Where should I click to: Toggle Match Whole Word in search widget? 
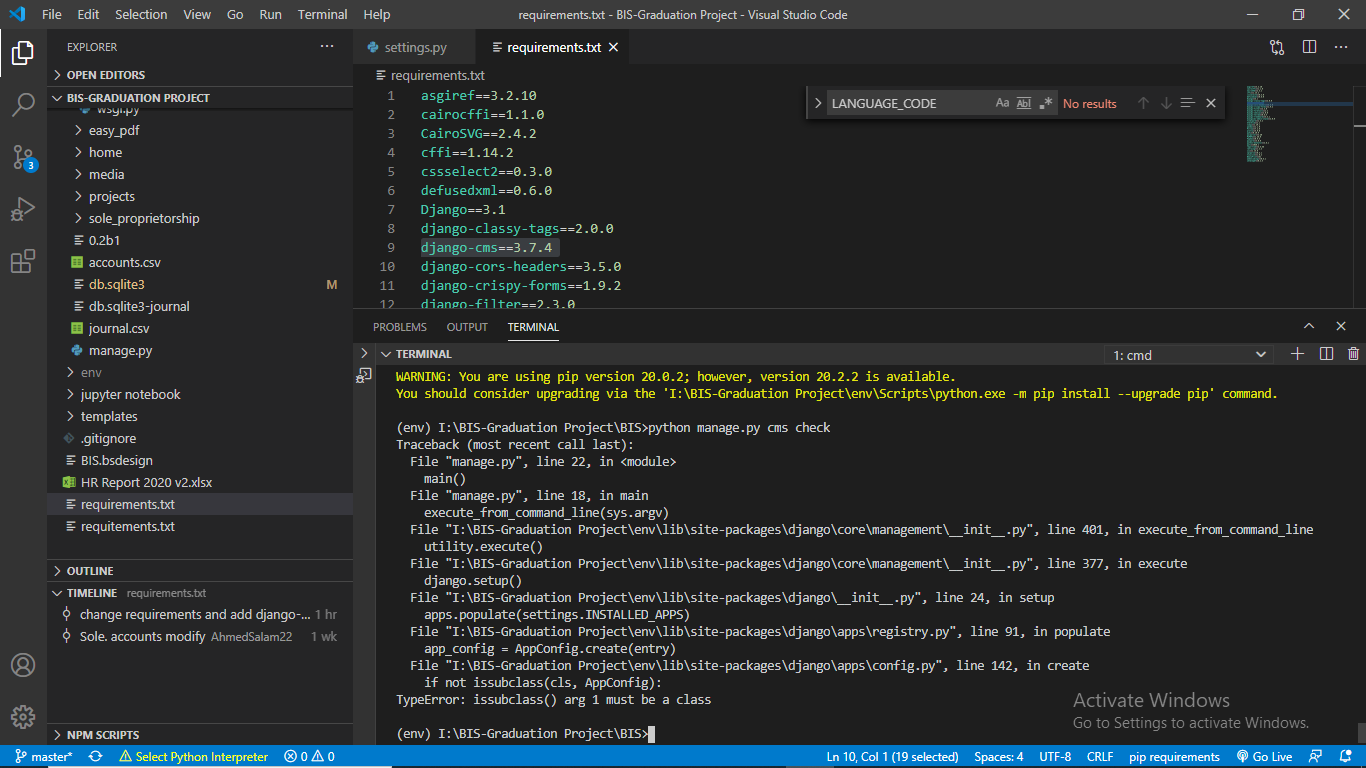click(1024, 103)
